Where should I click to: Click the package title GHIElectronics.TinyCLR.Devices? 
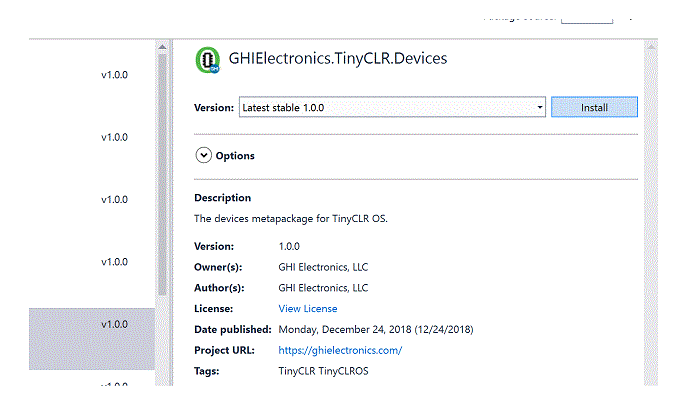(x=338, y=59)
